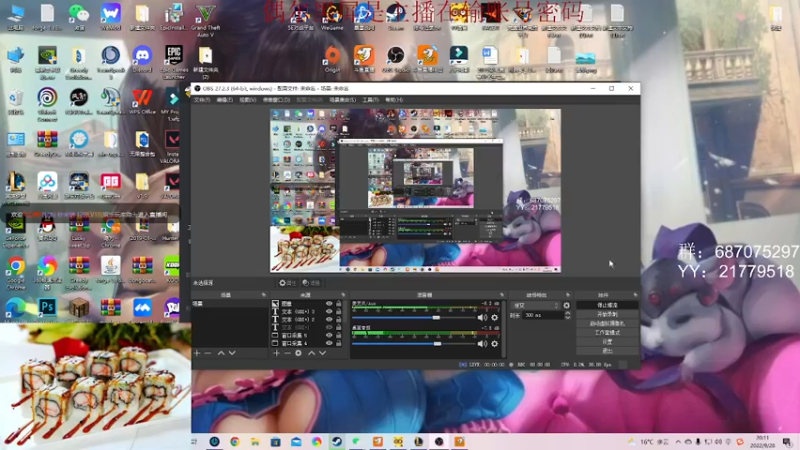Viewport: 800px width, 450px height.
Task: Open 麦克风/Aux audio settings gear
Action: click(494, 317)
